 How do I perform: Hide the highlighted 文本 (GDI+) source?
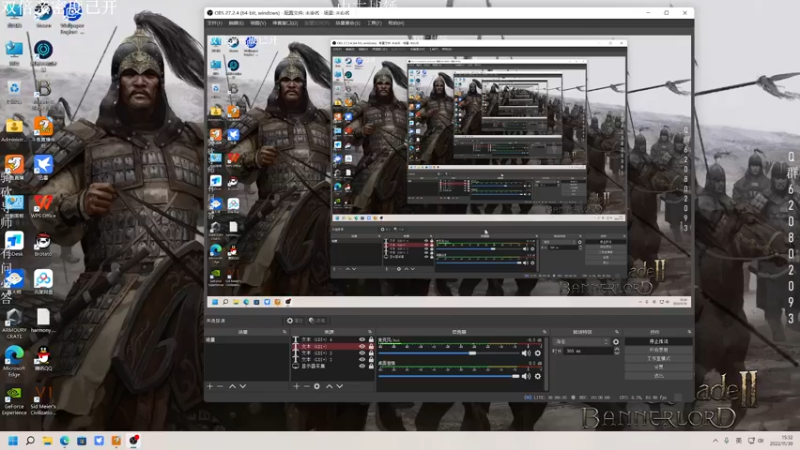(x=362, y=346)
